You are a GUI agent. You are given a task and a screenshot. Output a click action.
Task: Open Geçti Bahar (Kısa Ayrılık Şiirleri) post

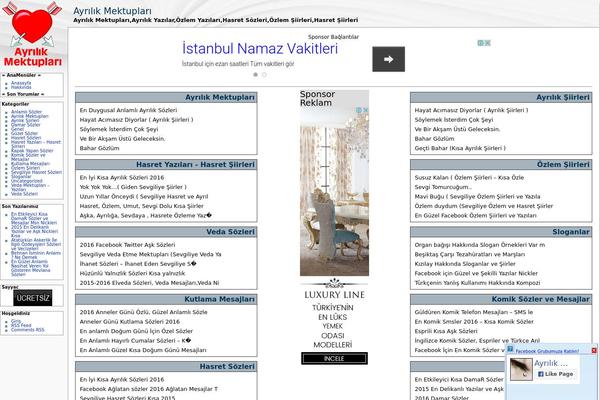coord(460,148)
